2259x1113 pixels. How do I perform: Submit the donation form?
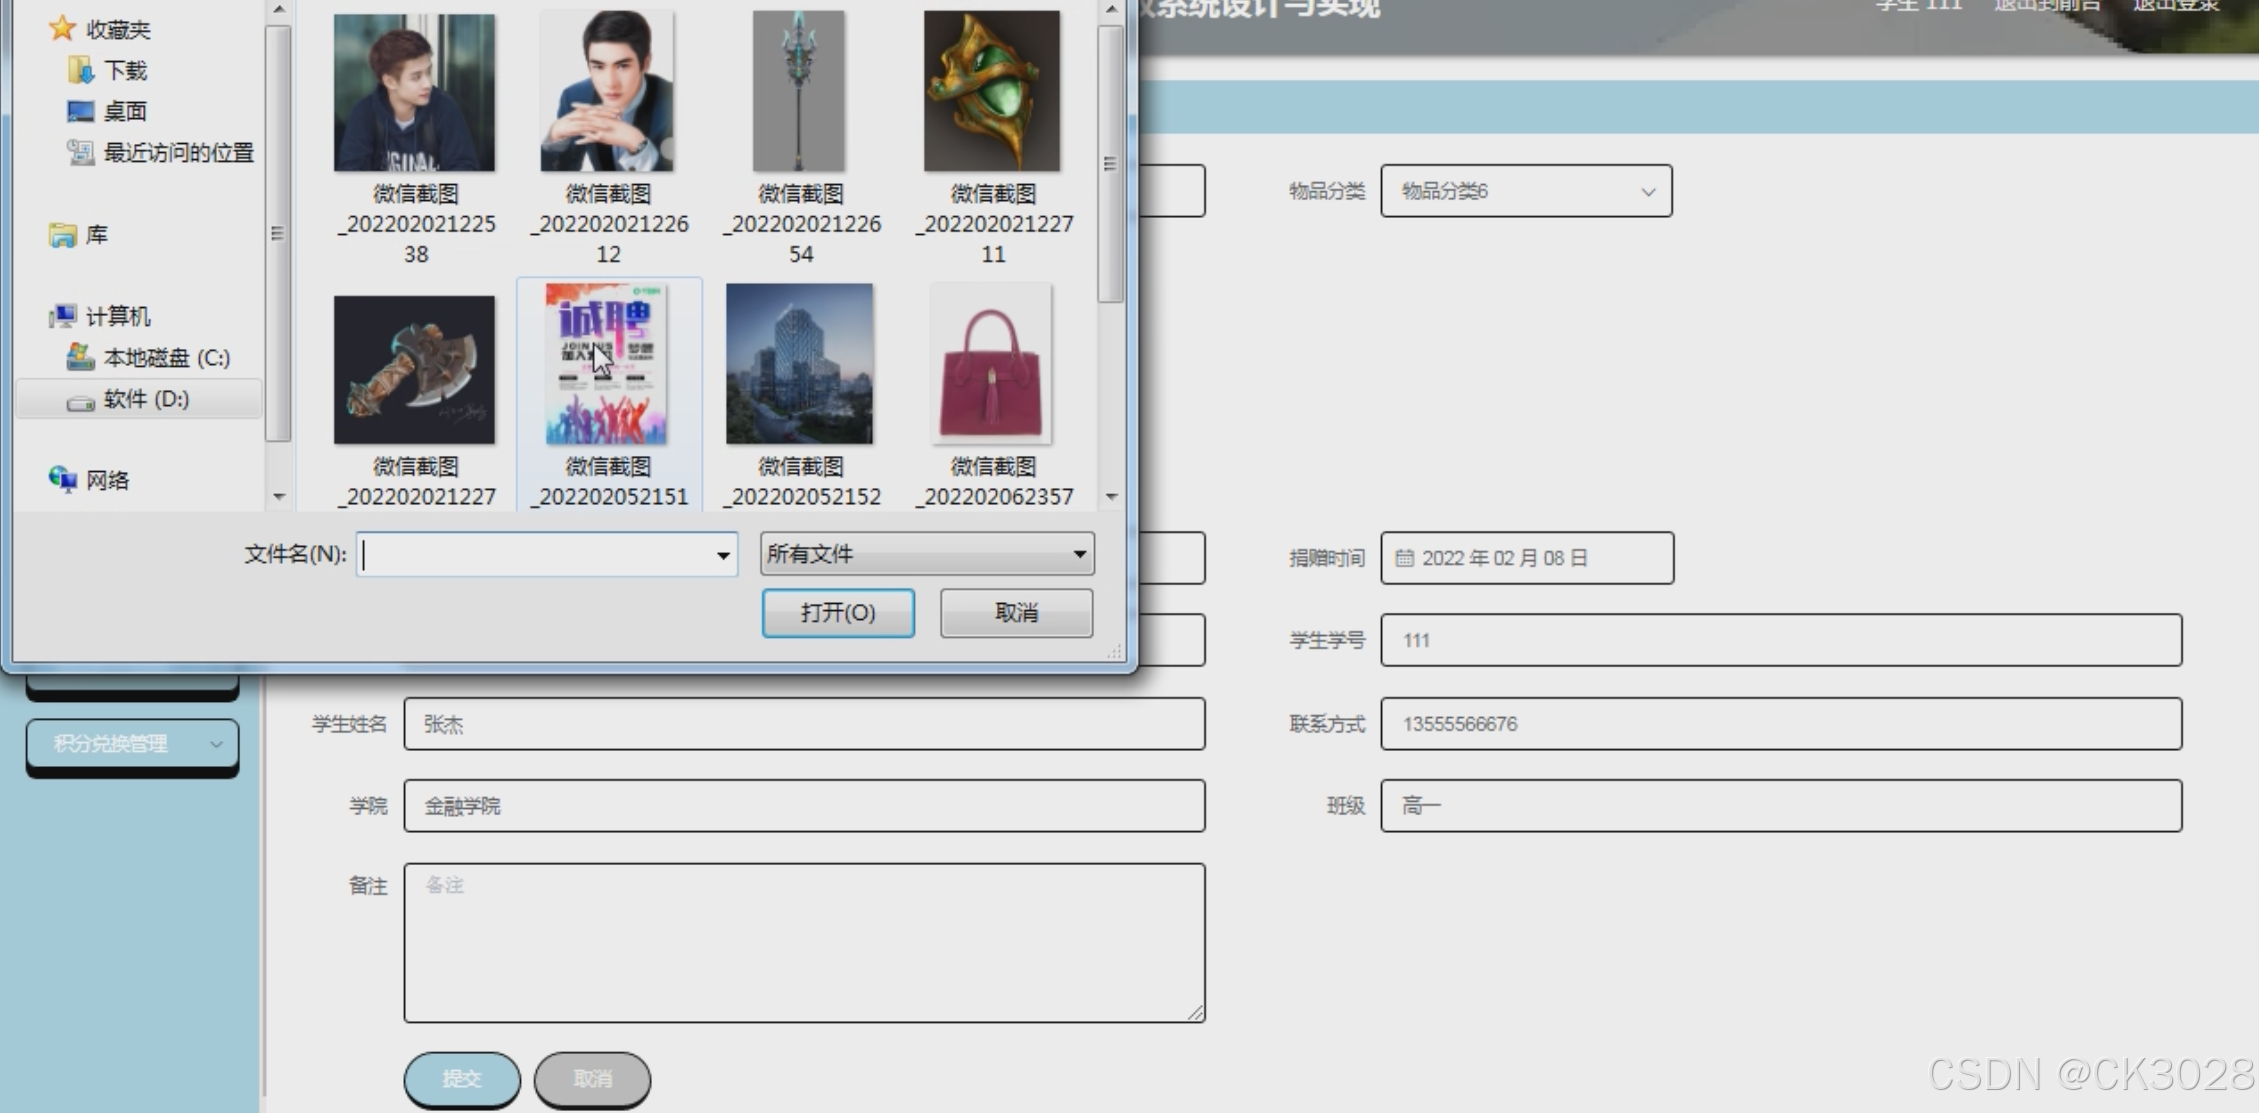pyautogui.click(x=462, y=1078)
